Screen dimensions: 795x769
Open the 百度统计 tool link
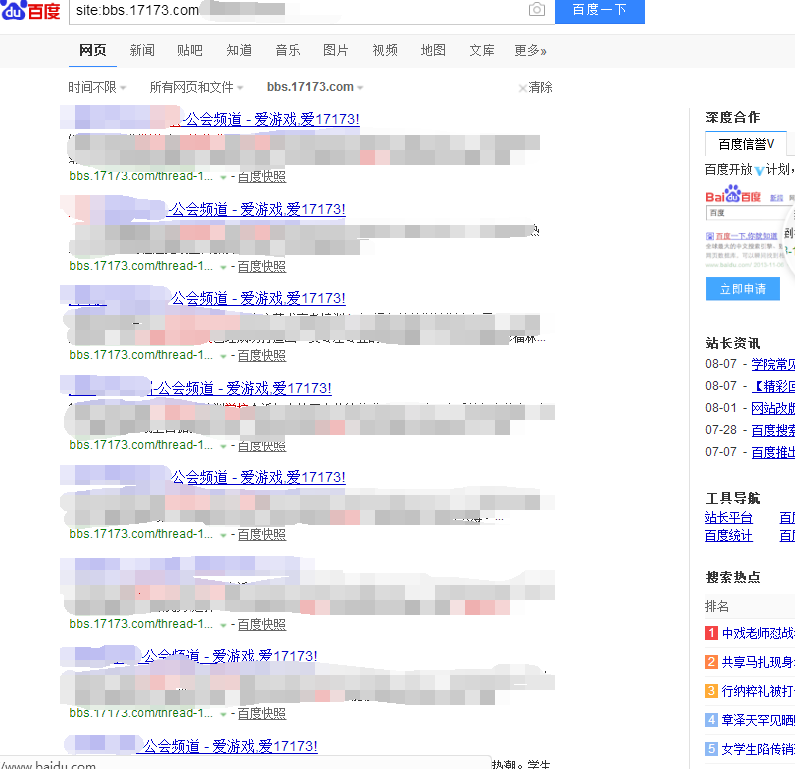click(729, 536)
